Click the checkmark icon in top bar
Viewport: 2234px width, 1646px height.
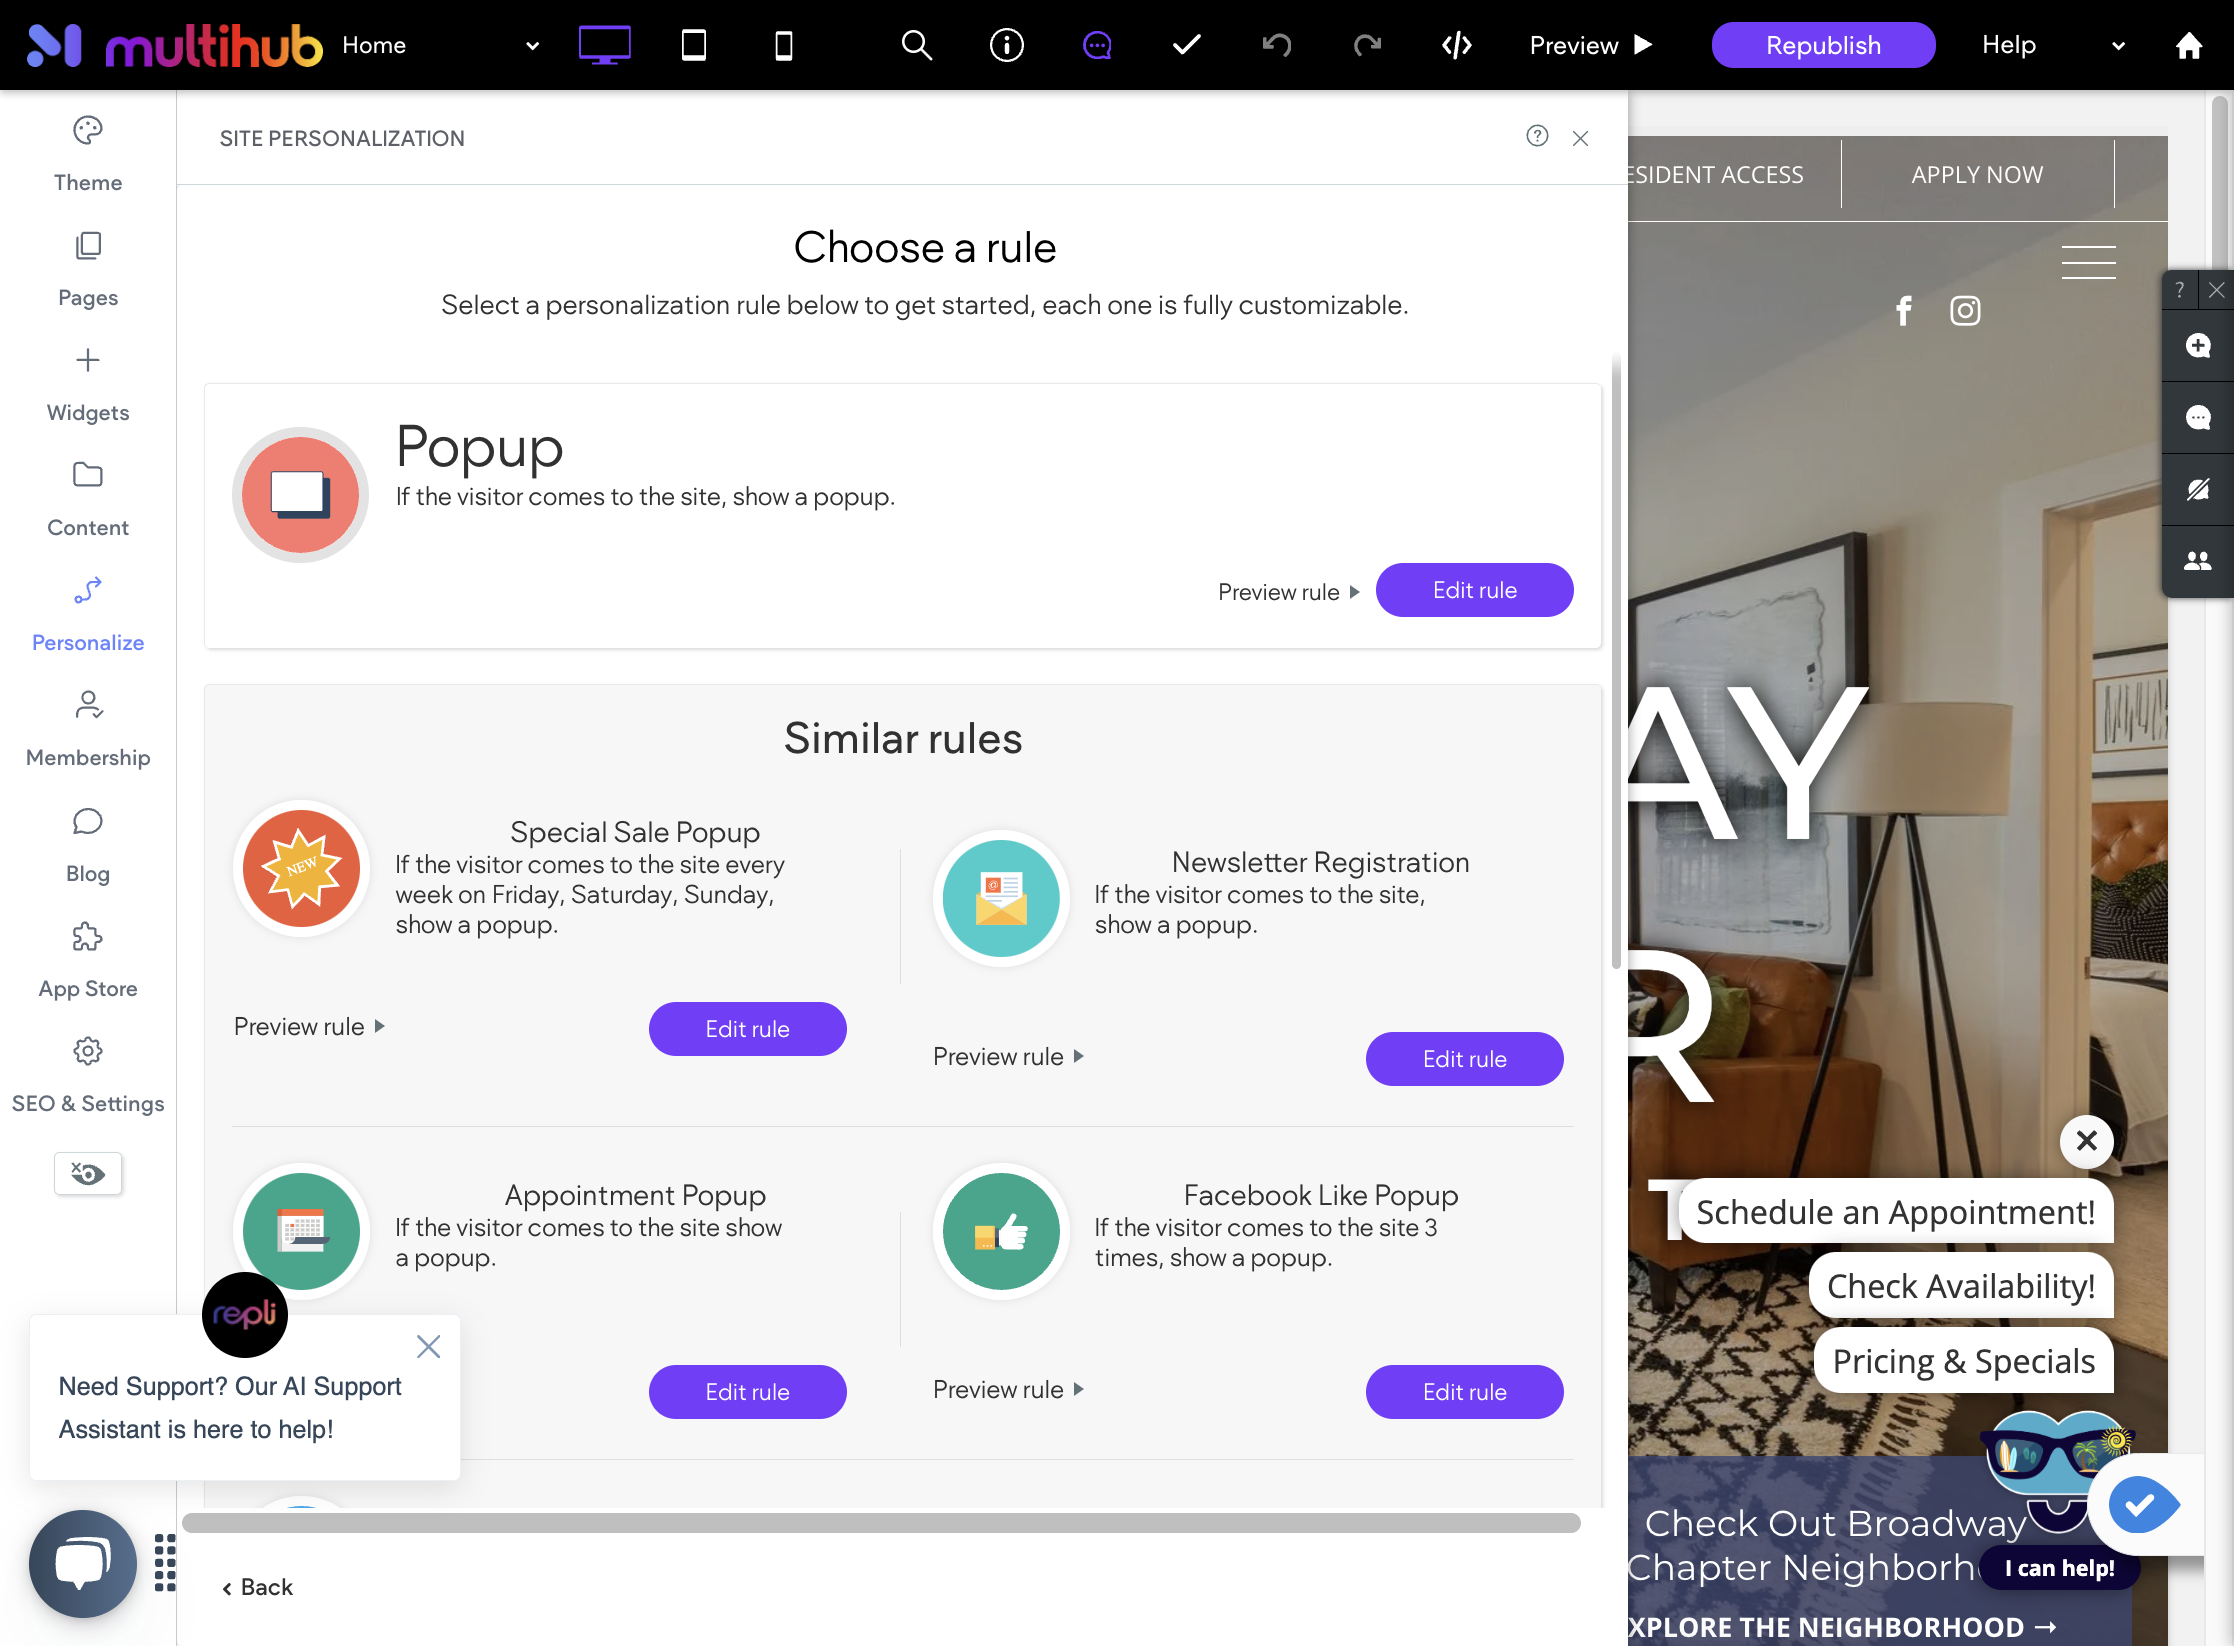click(x=1186, y=45)
